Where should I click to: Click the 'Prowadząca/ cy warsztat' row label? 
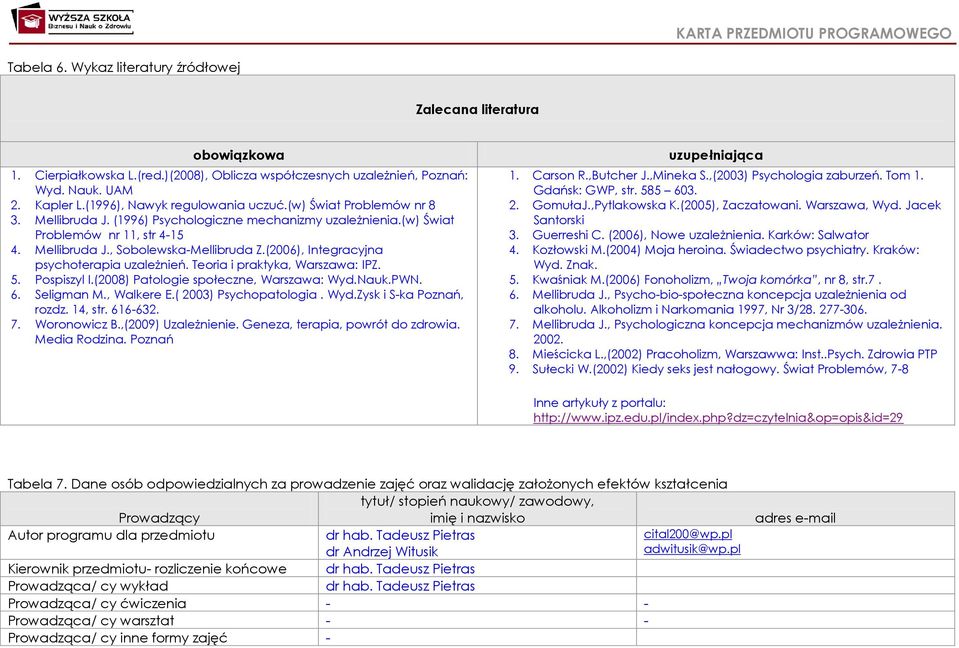[x=91, y=620]
